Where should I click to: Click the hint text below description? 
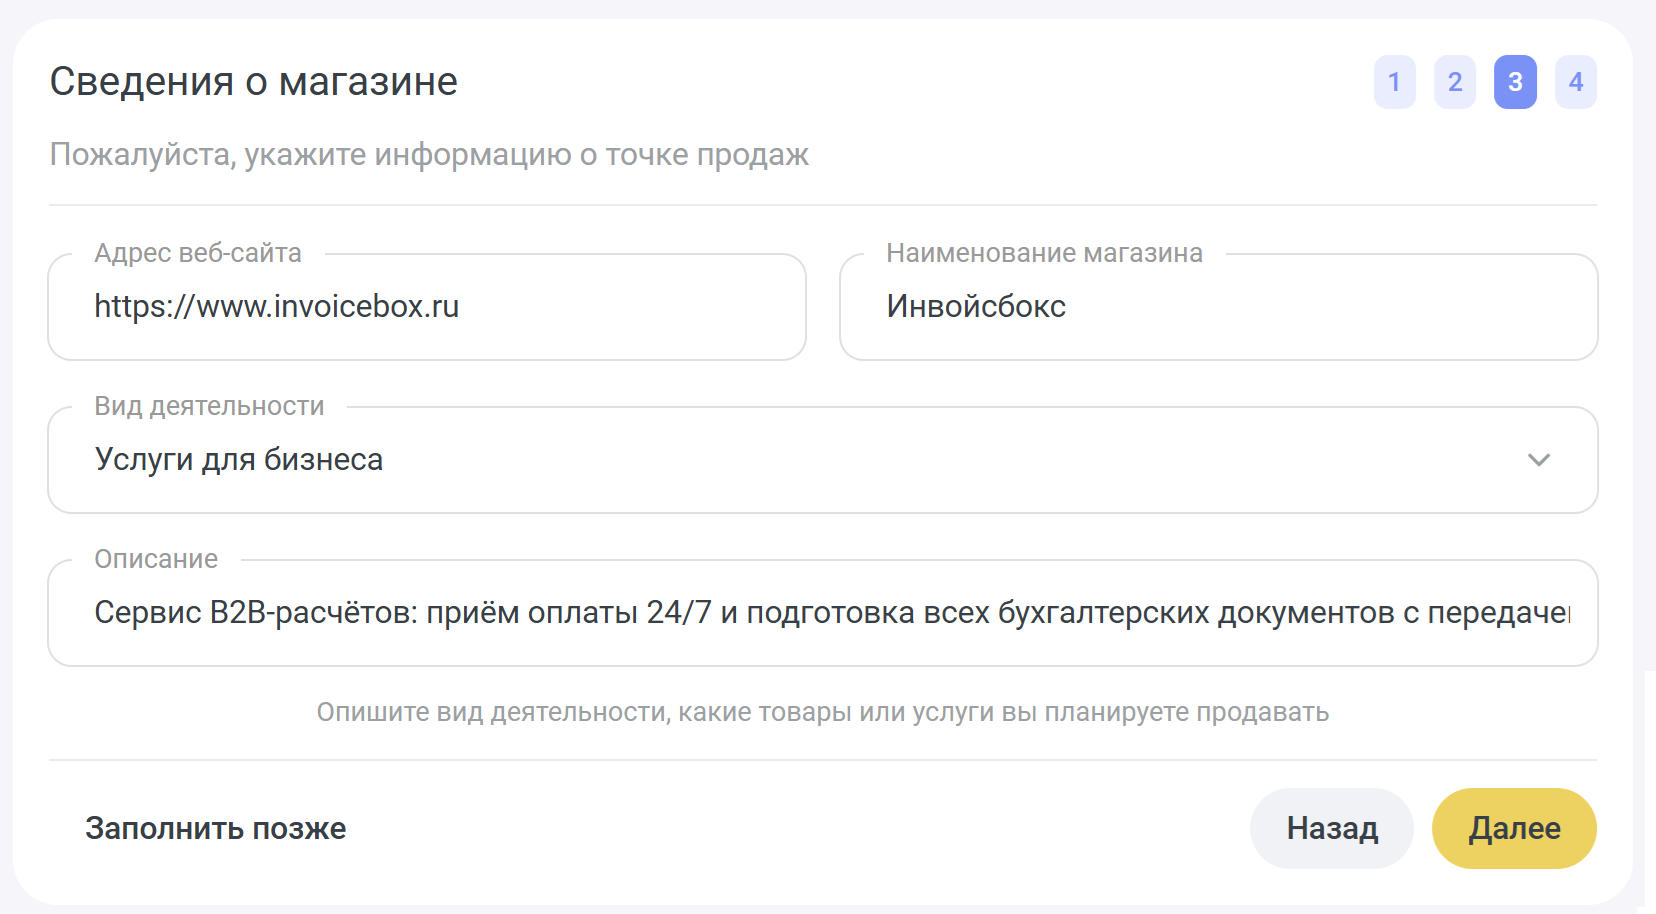(x=822, y=712)
